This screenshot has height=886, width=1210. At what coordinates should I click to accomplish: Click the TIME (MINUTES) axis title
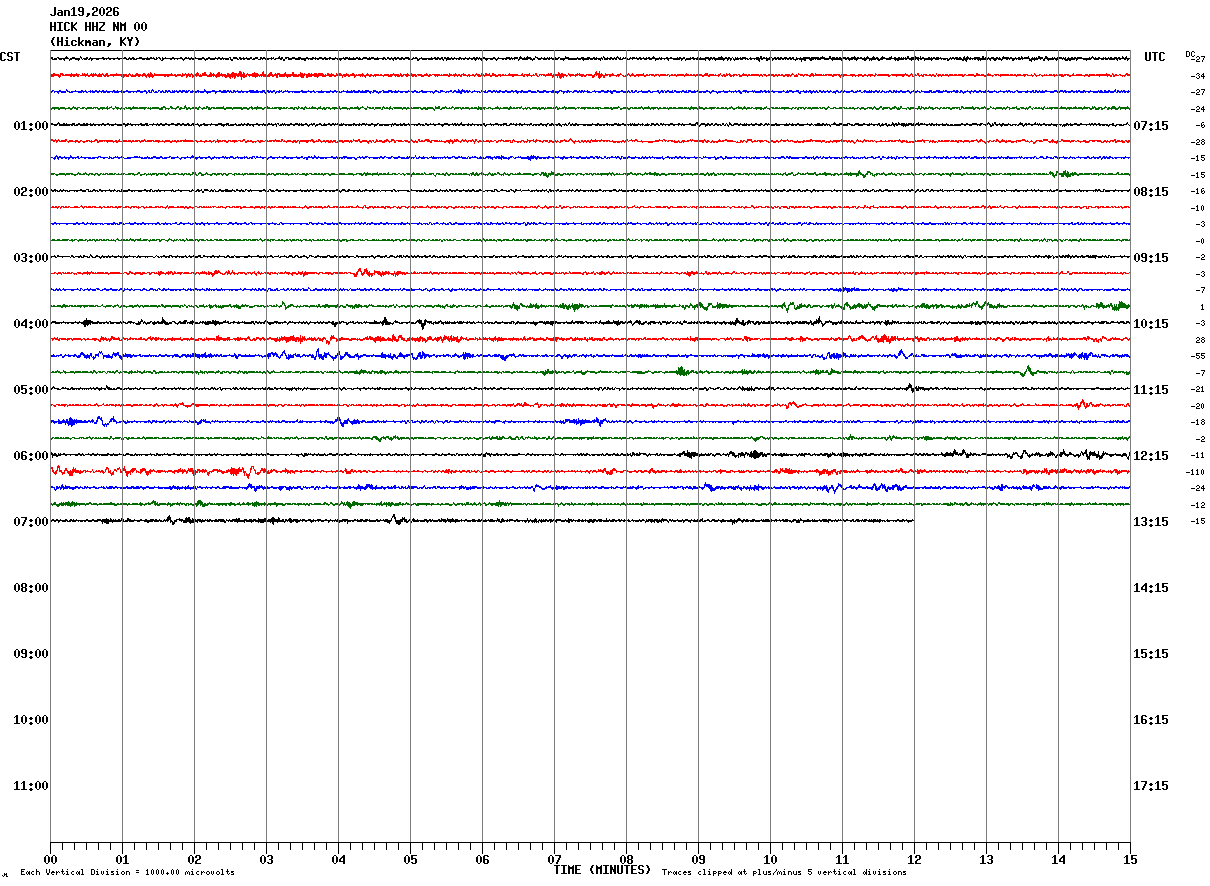tap(602, 870)
